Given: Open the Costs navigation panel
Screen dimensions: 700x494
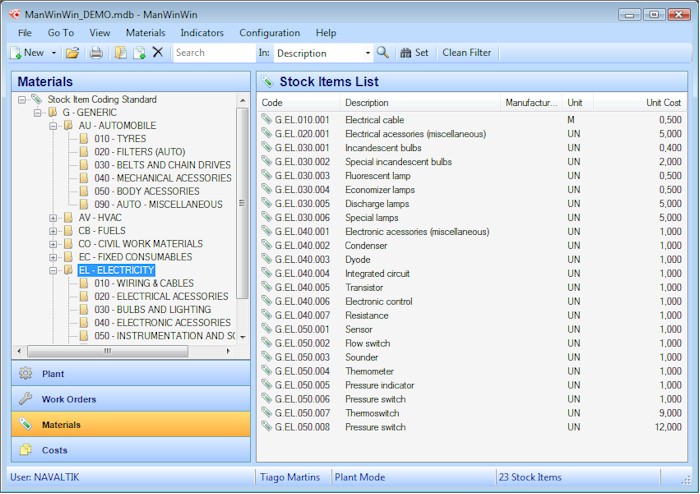Looking at the screenshot, I should pos(131,450).
